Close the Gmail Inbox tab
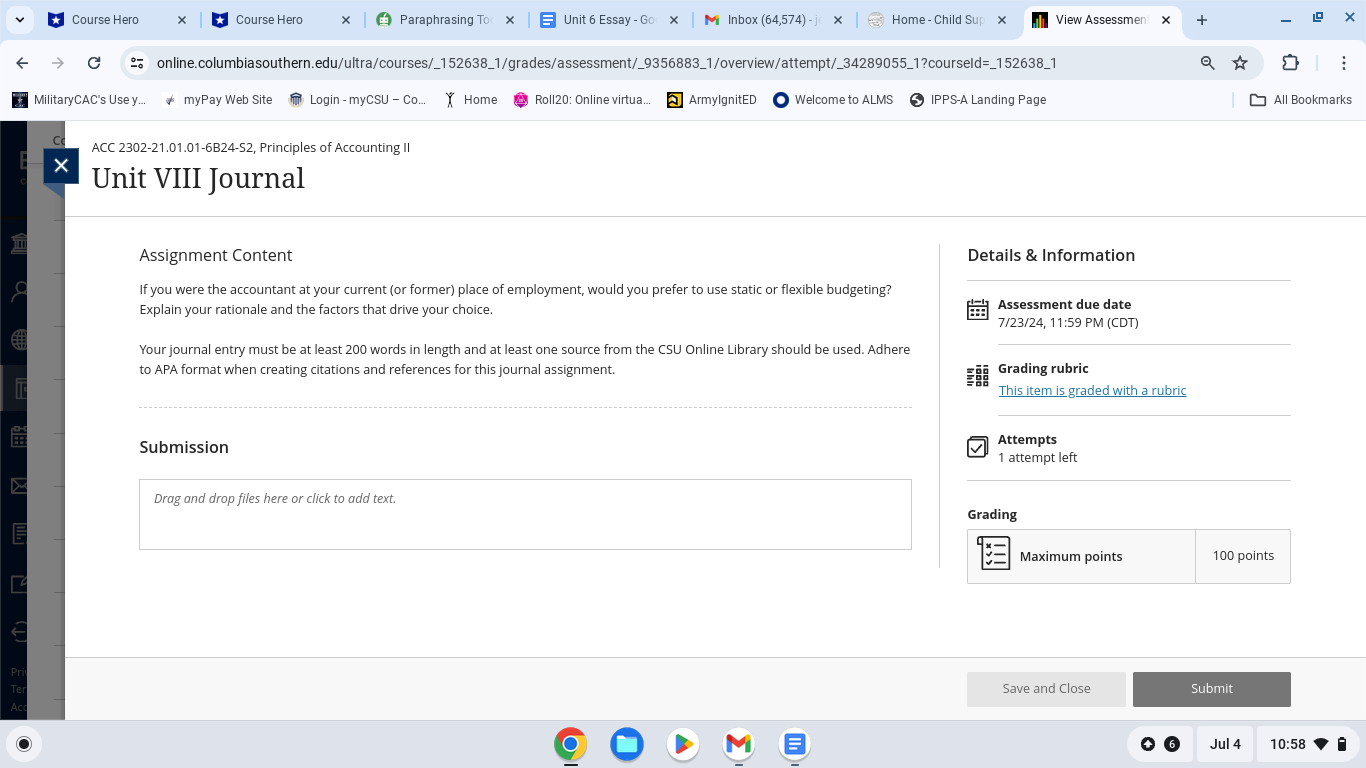 [838, 20]
